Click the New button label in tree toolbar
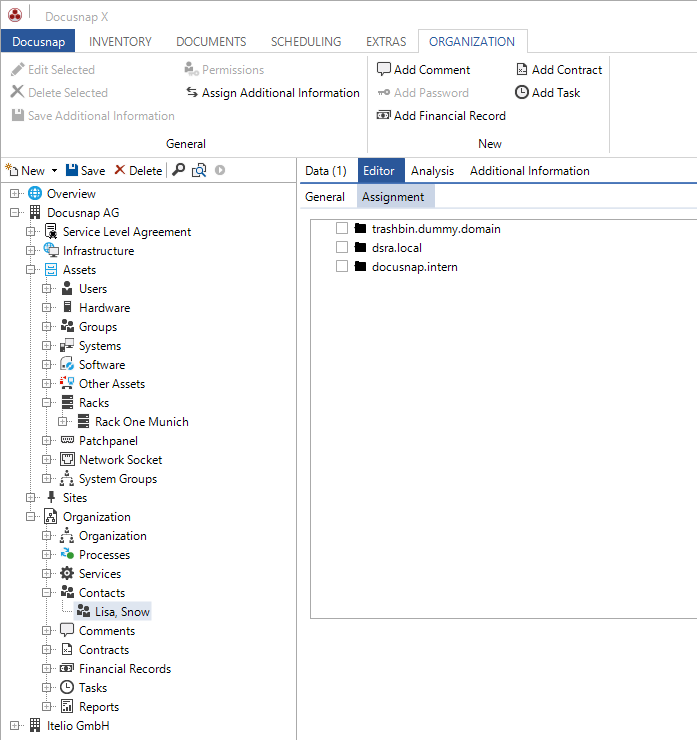 [33, 170]
